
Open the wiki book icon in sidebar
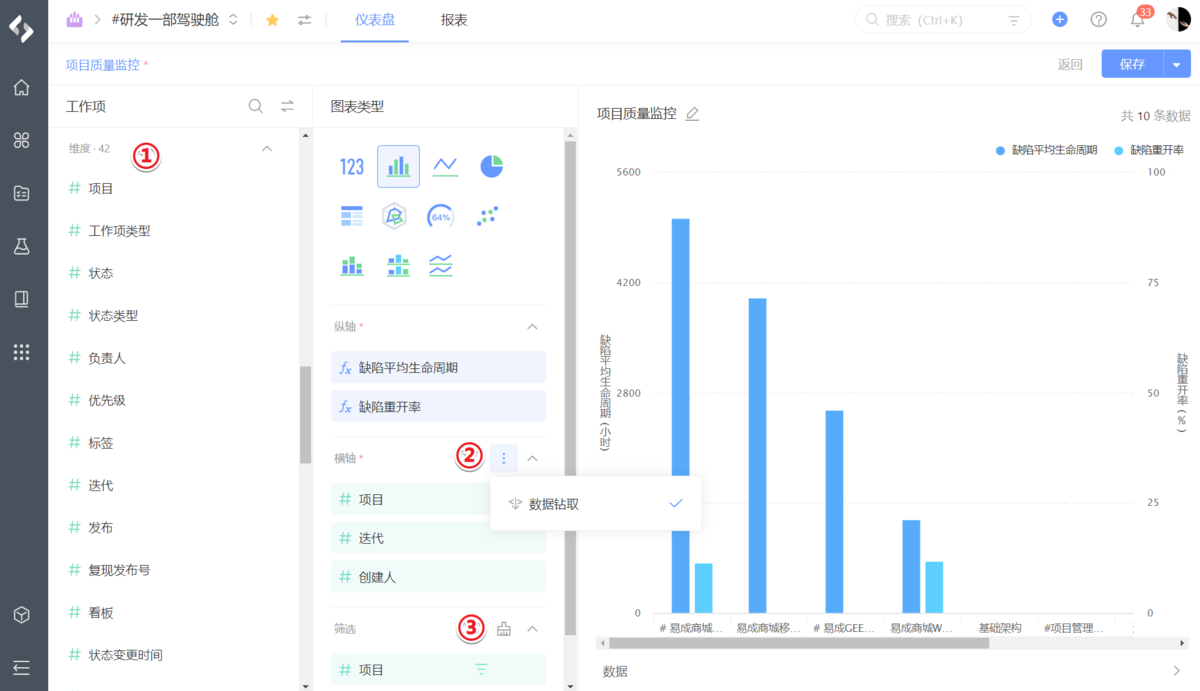pos(22,299)
